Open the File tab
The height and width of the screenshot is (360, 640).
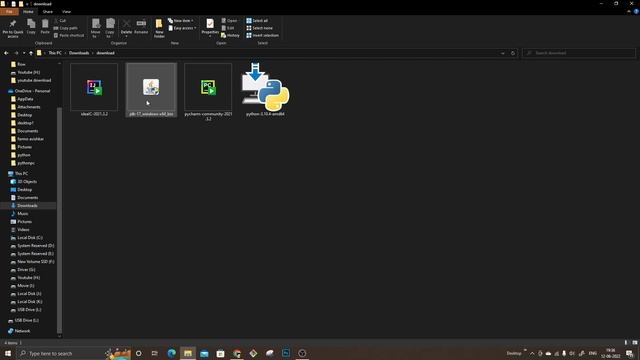(9, 12)
